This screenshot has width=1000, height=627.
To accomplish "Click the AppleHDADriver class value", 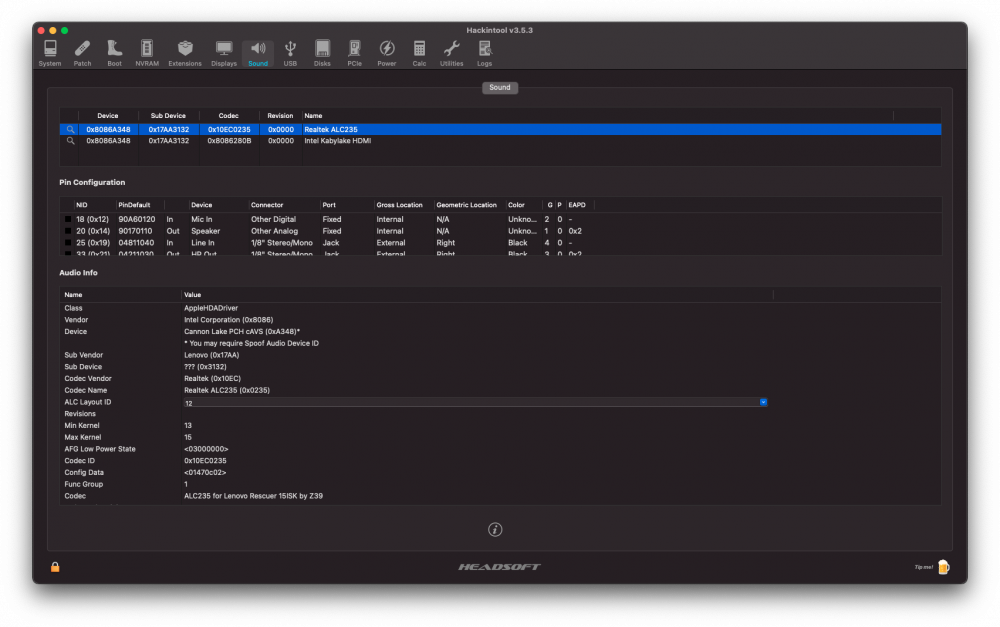I will pos(211,308).
